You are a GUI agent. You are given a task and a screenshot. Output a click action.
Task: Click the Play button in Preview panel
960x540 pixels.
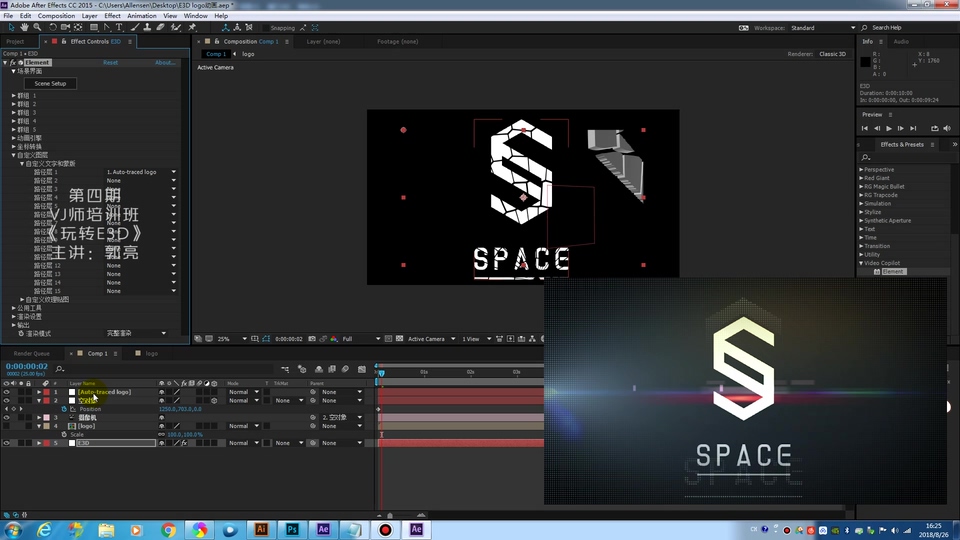(x=889, y=128)
